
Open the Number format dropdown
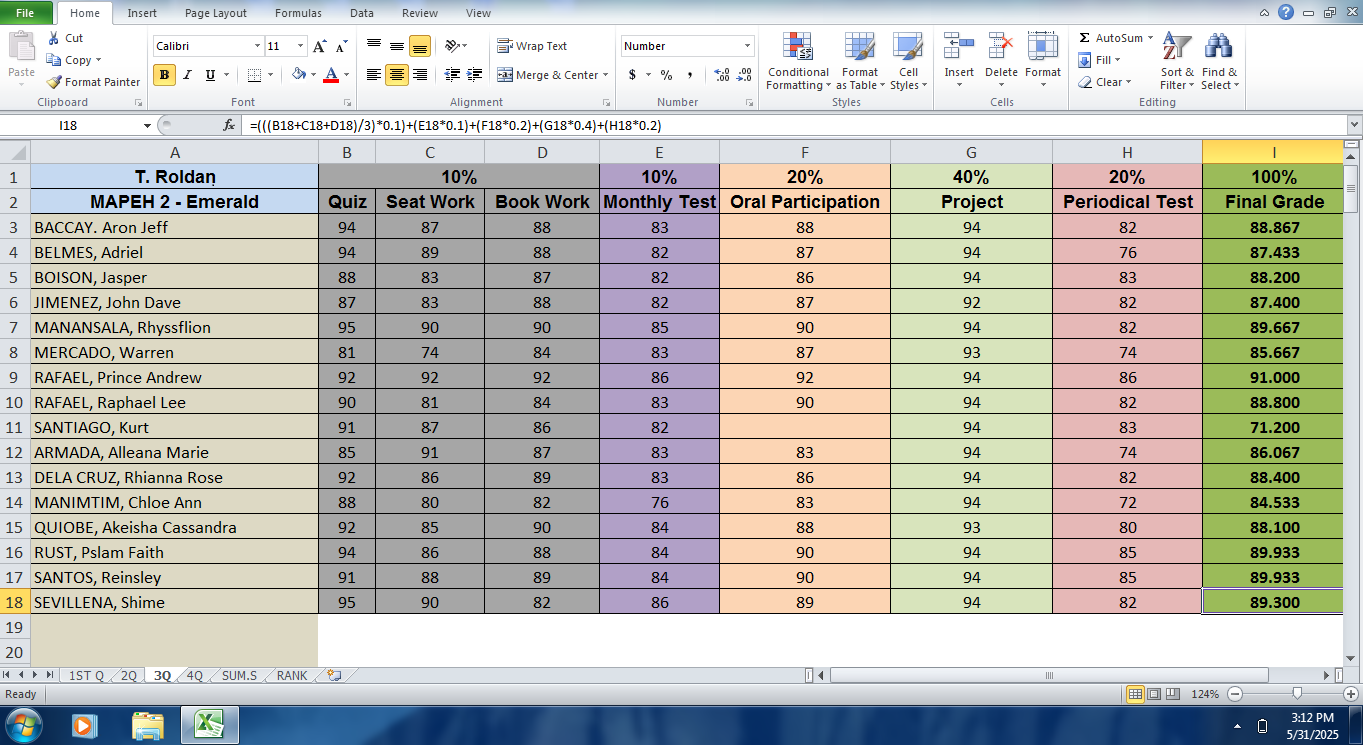[x=747, y=46]
